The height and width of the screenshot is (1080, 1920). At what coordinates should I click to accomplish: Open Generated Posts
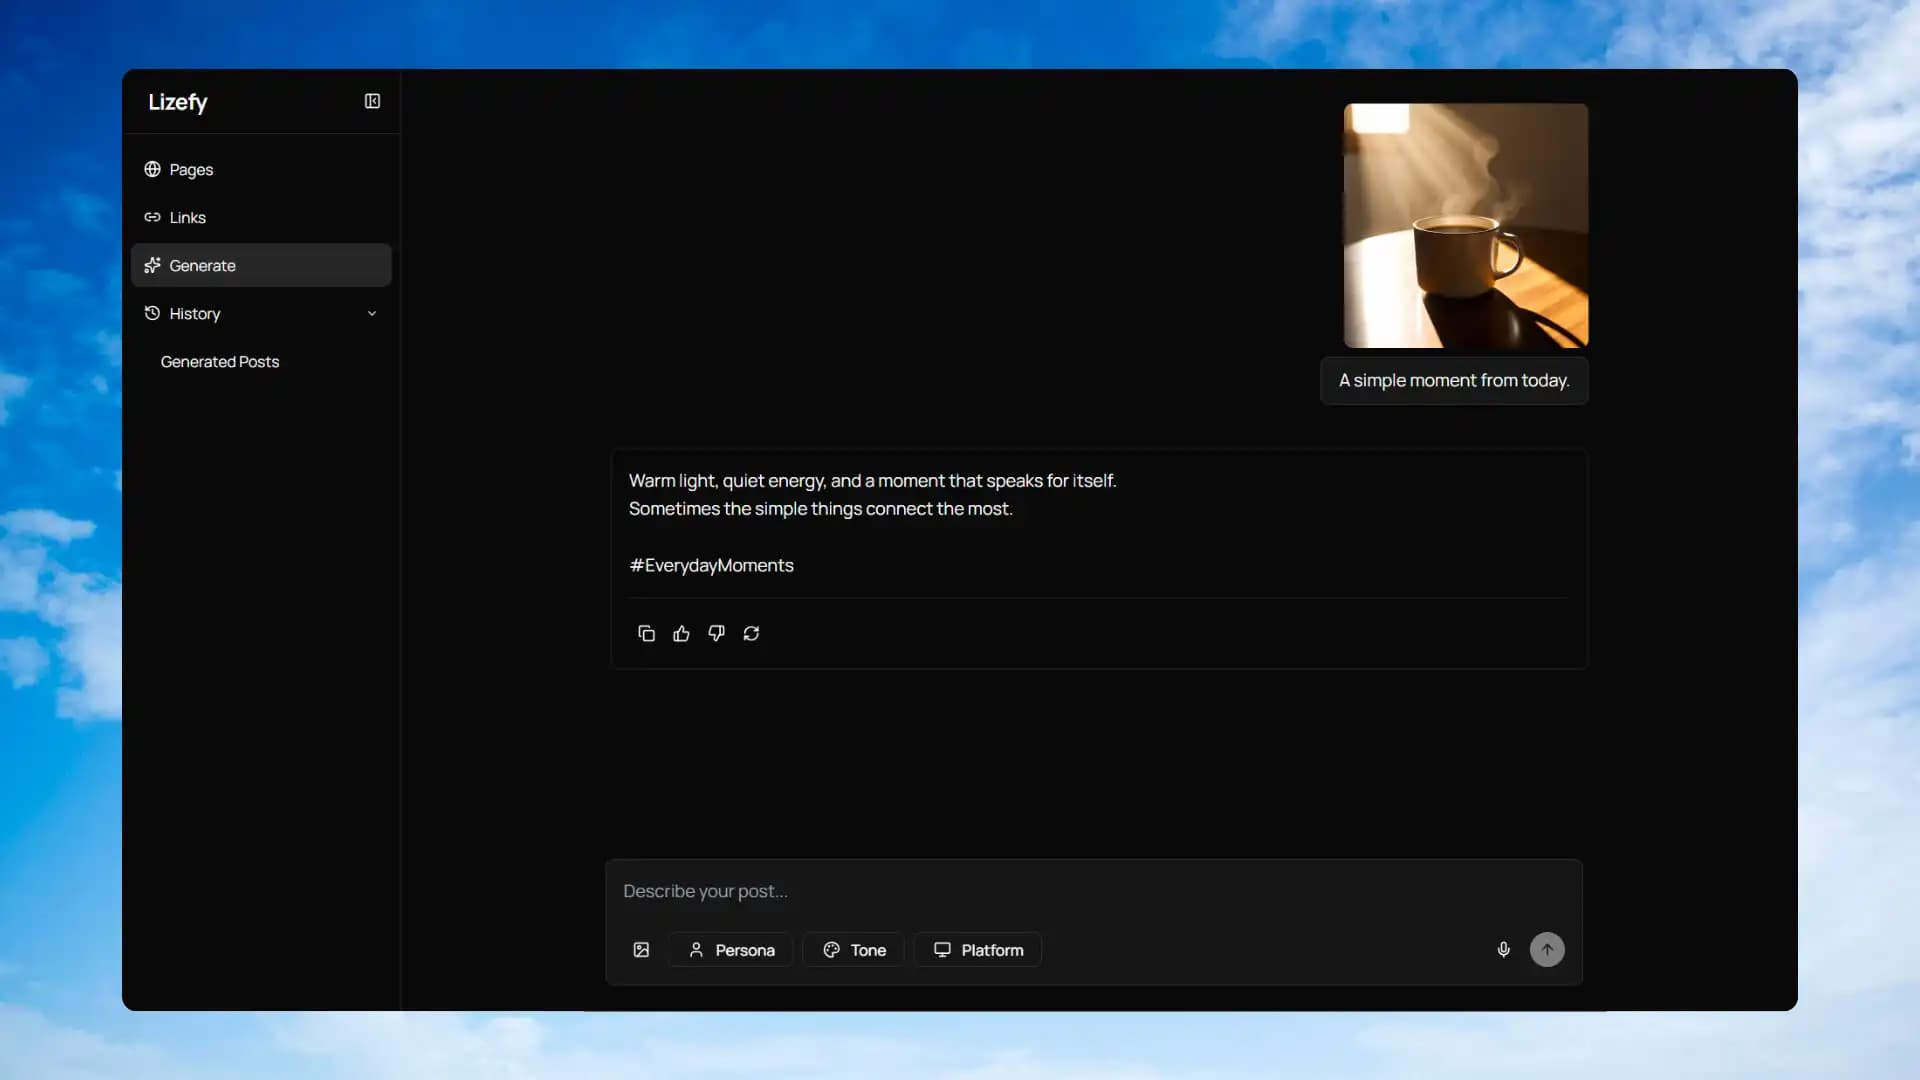220,361
